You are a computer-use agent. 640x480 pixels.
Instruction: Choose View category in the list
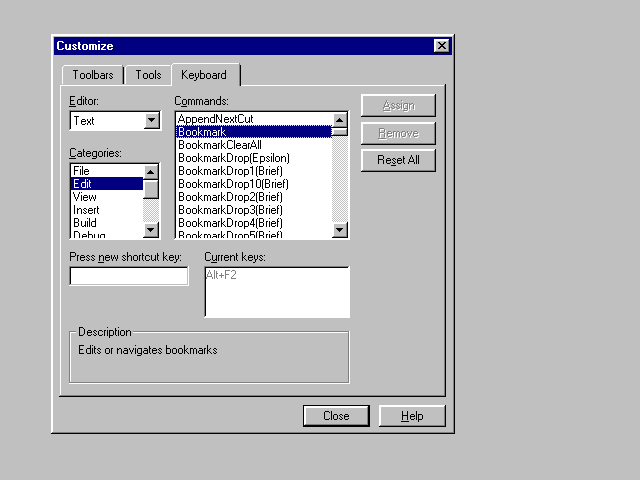(85, 197)
